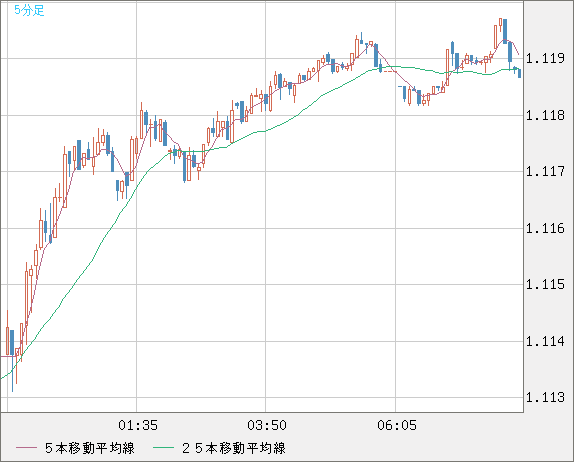
Task: Click the 5本移動平均線 legend label
Action: pos(90,448)
